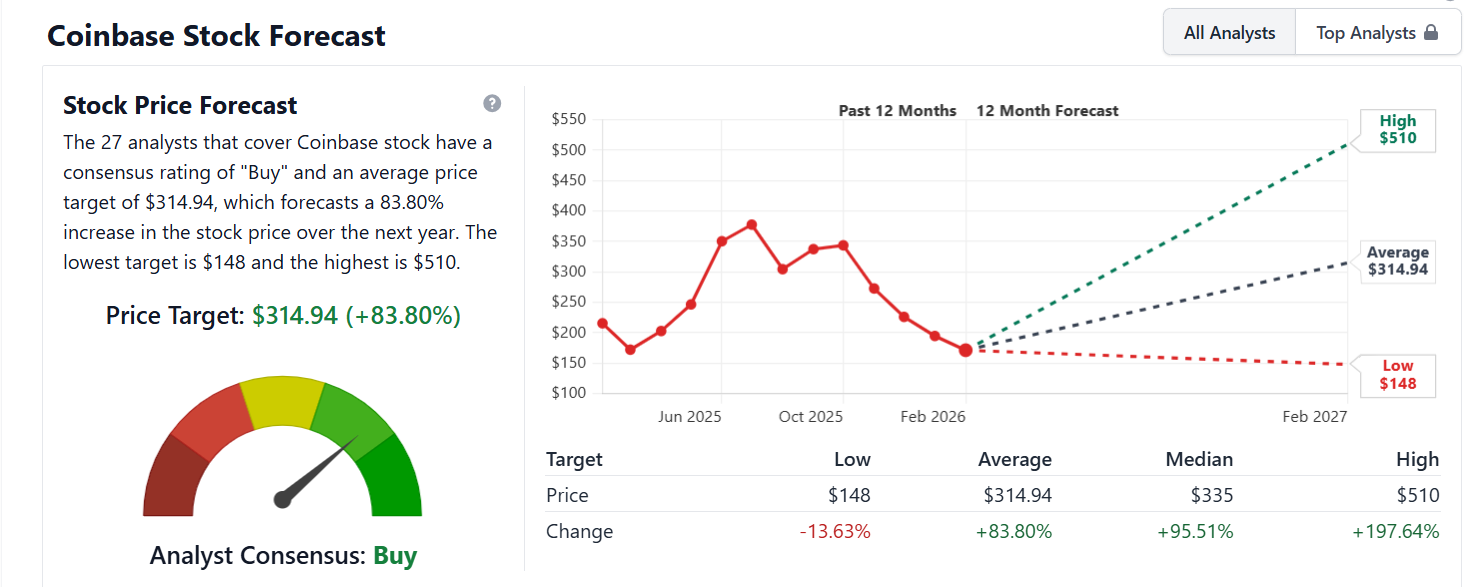Click the Low change -13.63% value
The height and width of the screenshot is (587, 1476).
(835, 531)
